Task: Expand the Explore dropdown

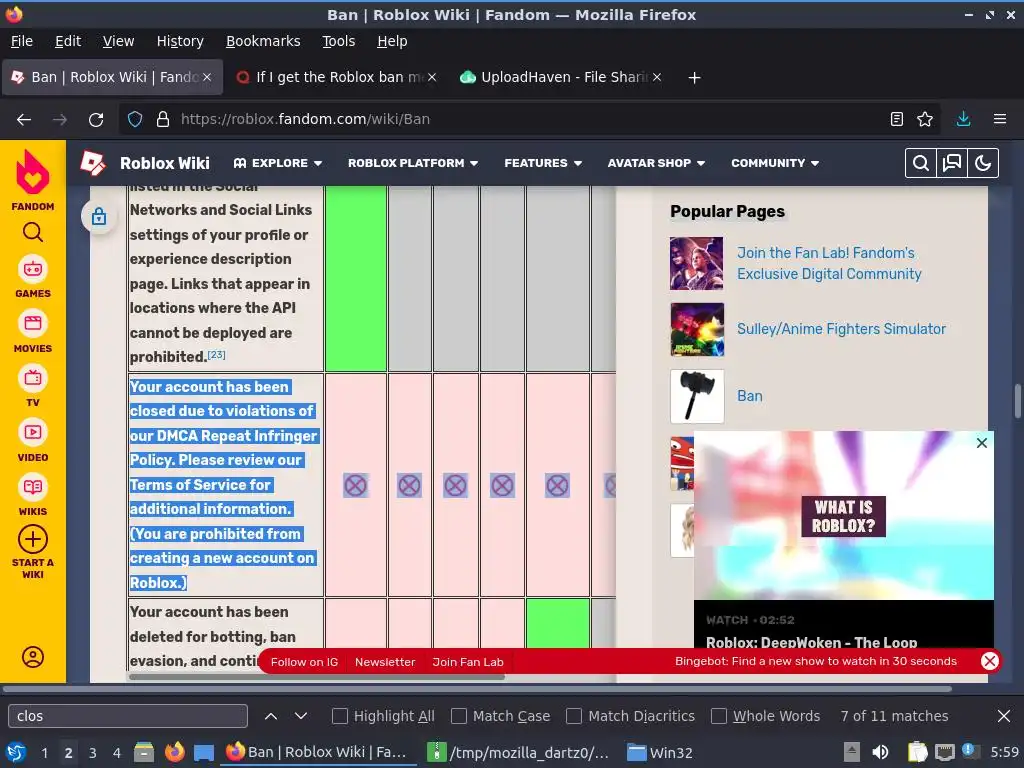Action: tap(278, 163)
